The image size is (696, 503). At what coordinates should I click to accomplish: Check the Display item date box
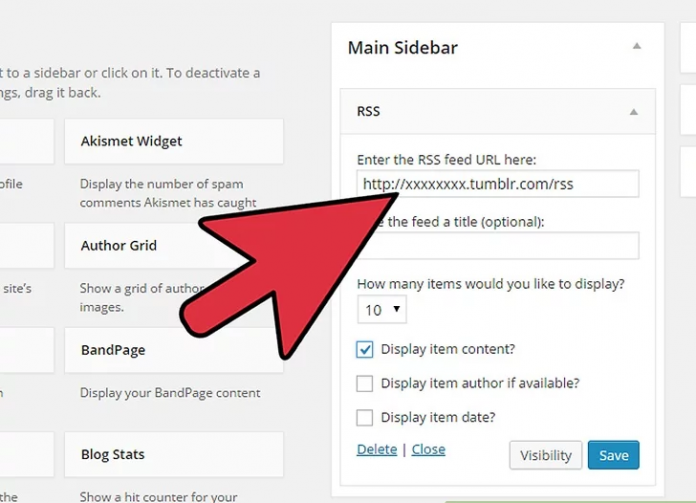point(365,417)
